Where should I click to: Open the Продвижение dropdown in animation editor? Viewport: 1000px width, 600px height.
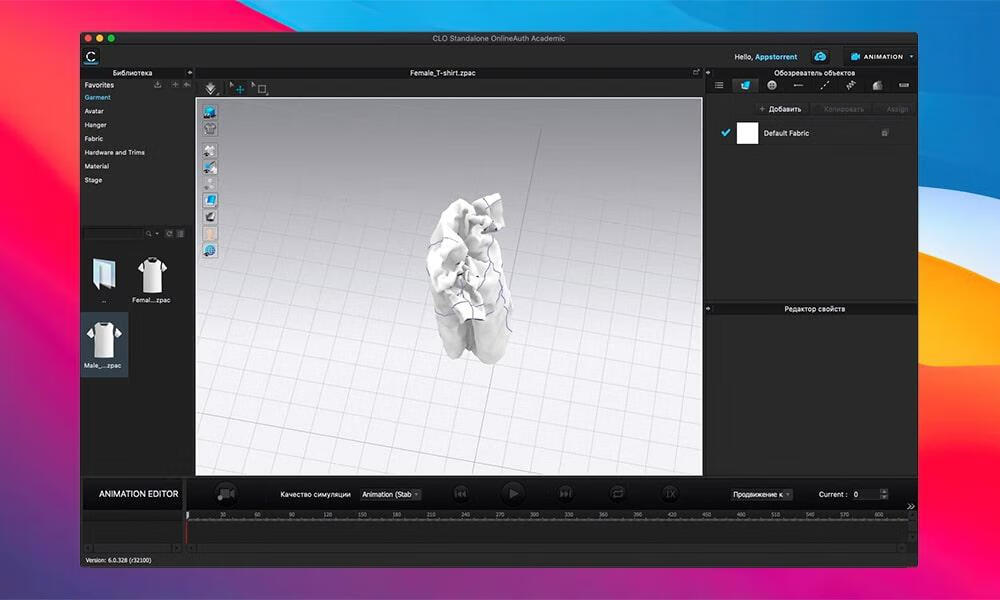[762, 494]
